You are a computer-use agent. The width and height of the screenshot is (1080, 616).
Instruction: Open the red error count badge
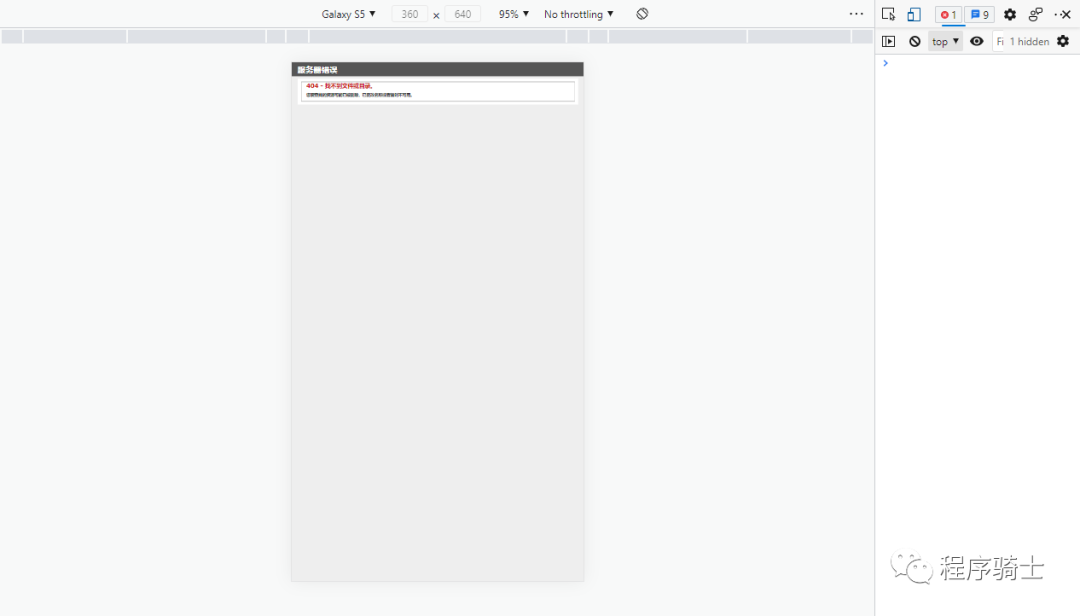(948, 15)
